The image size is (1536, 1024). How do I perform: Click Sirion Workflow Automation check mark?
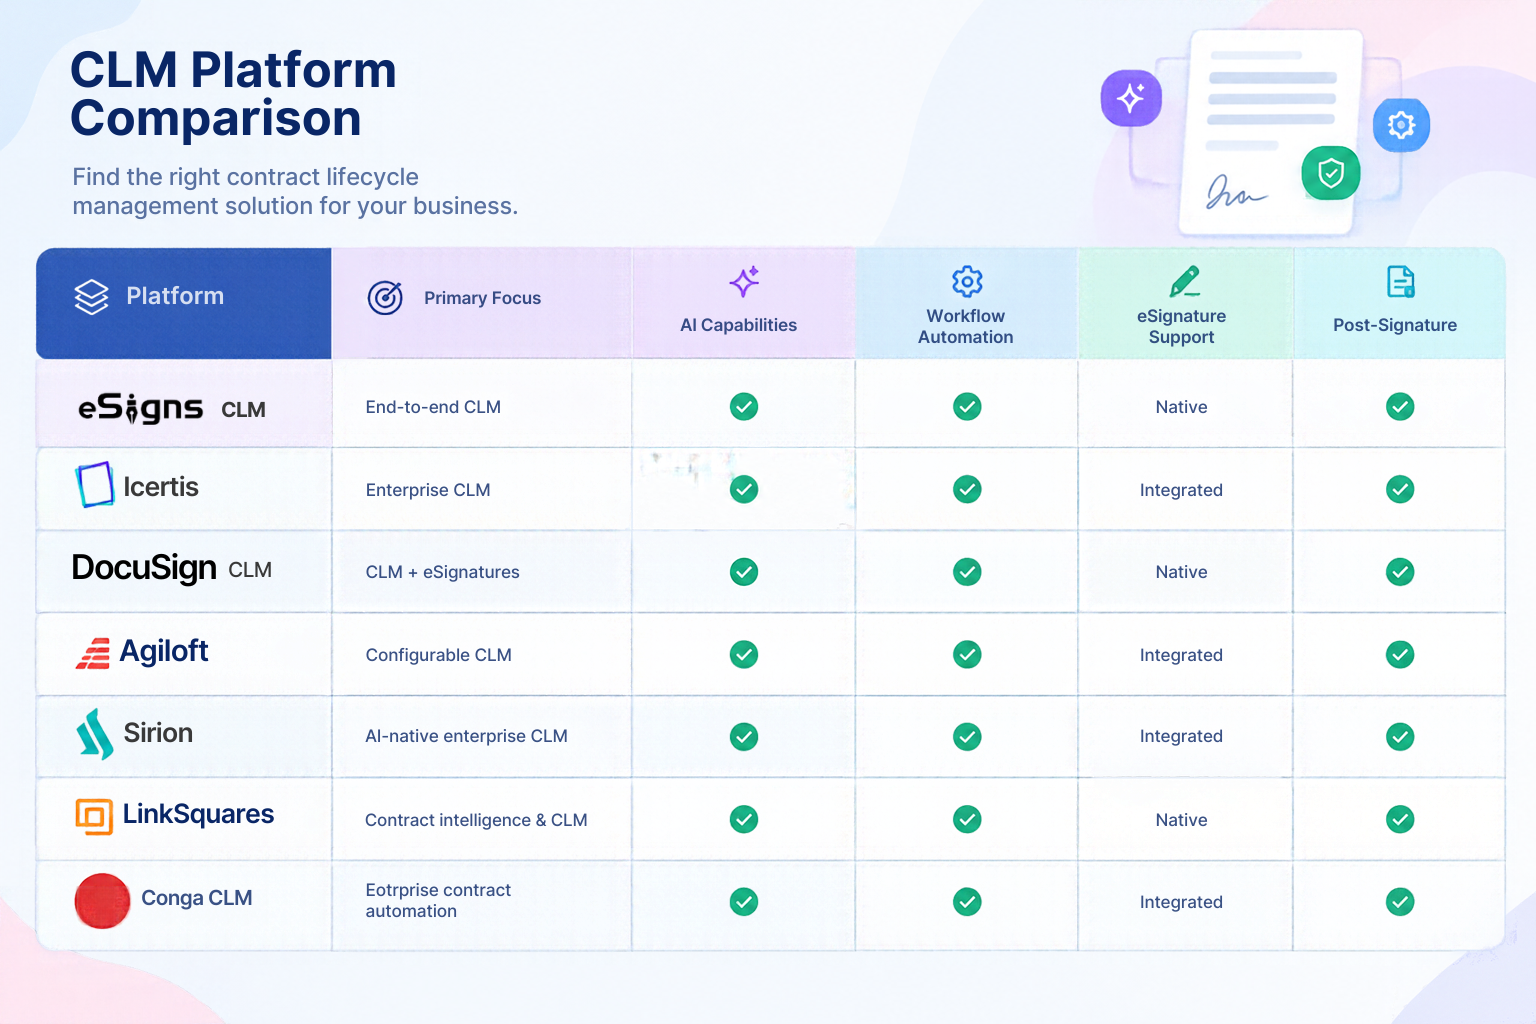pos(967,737)
